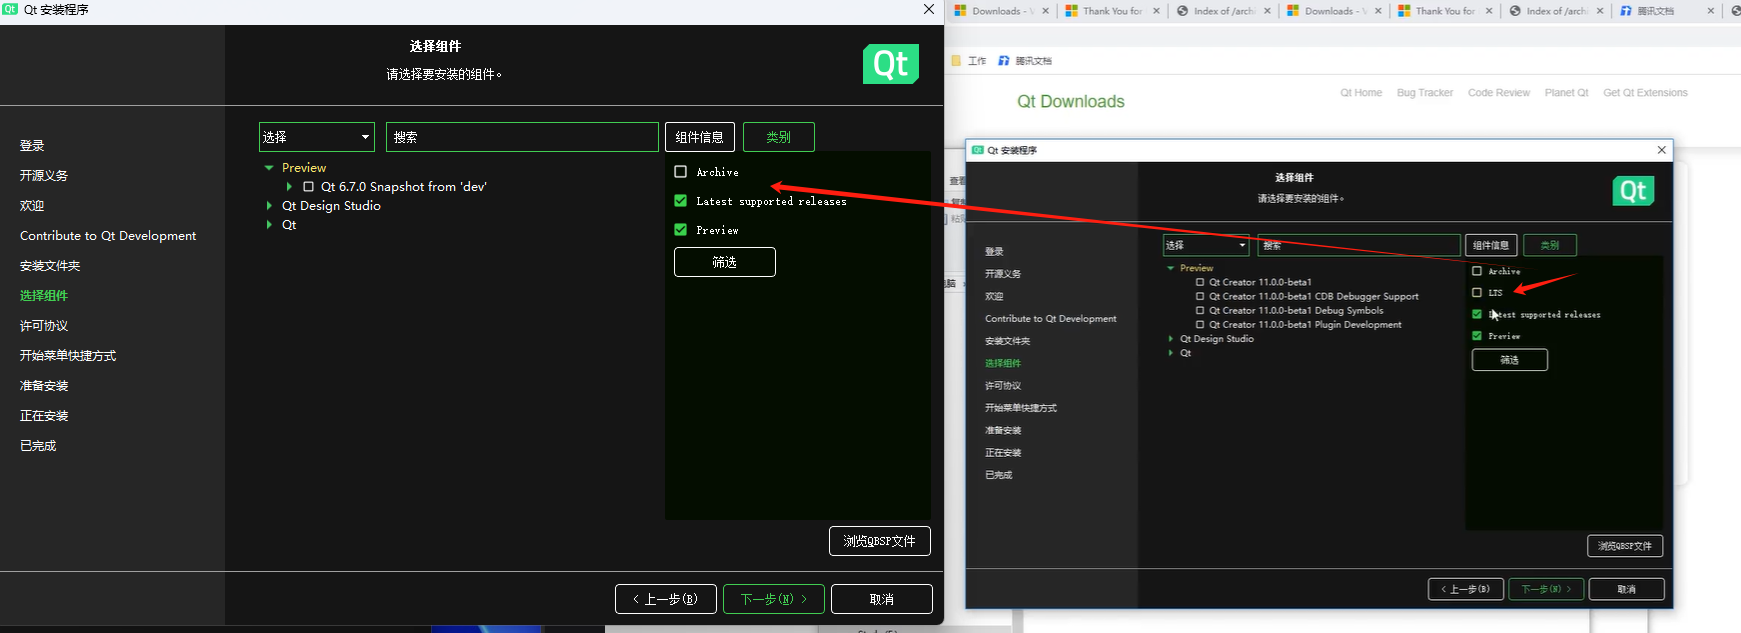The width and height of the screenshot is (1741, 633).
Task: Click 取消 to cancel the front installer
Action: coord(882,599)
